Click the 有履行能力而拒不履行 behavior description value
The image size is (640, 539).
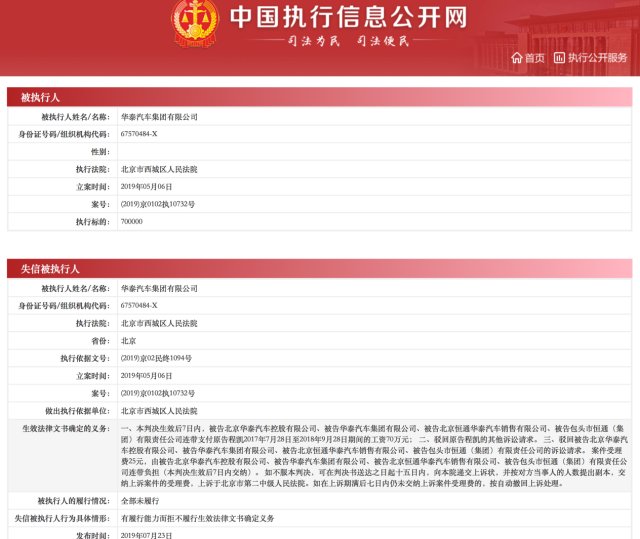[x=198, y=518]
